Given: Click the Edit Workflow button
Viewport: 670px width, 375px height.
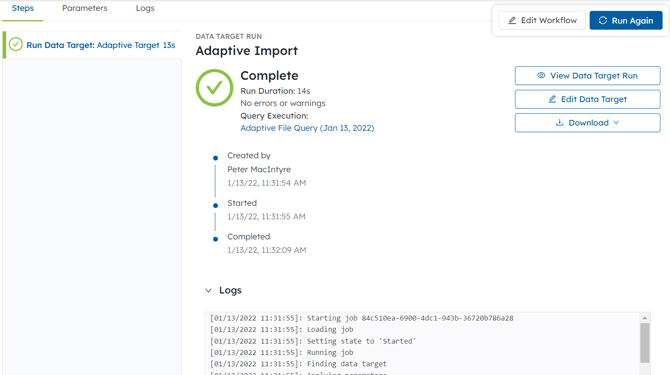Looking at the screenshot, I should (542, 20).
